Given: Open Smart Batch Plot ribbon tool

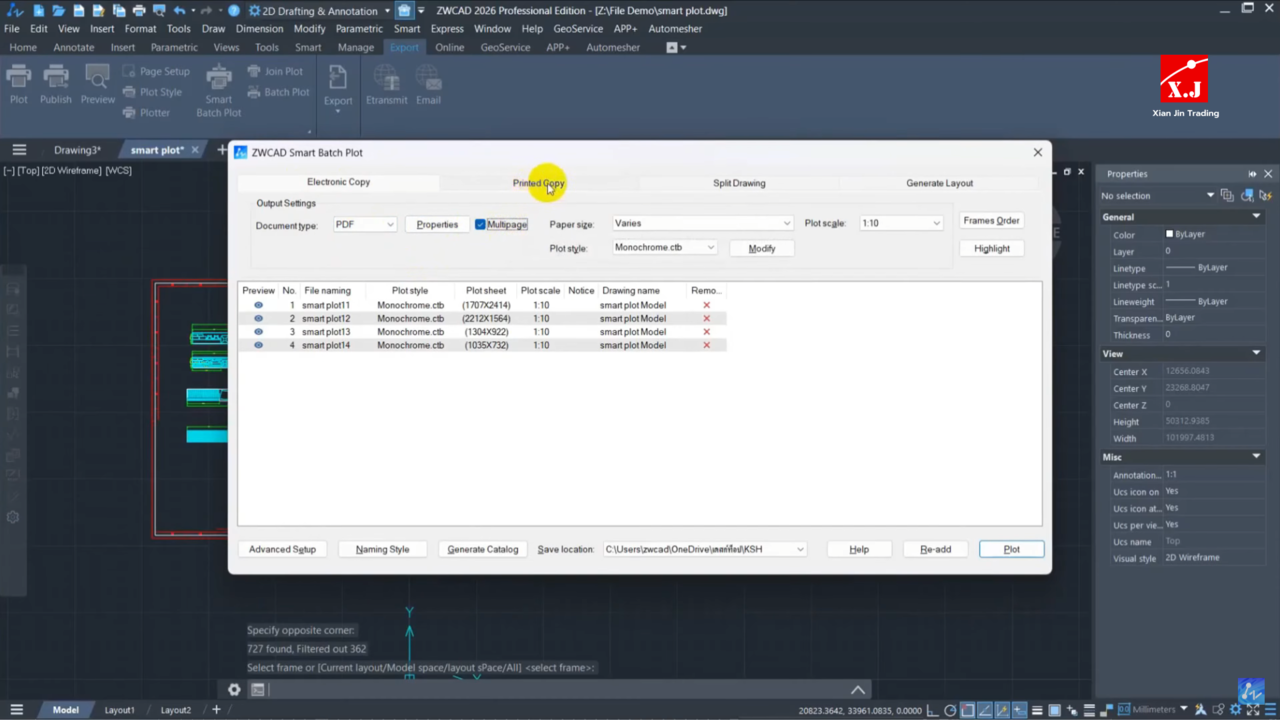Looking at the screenshot, I should point(218,90).
